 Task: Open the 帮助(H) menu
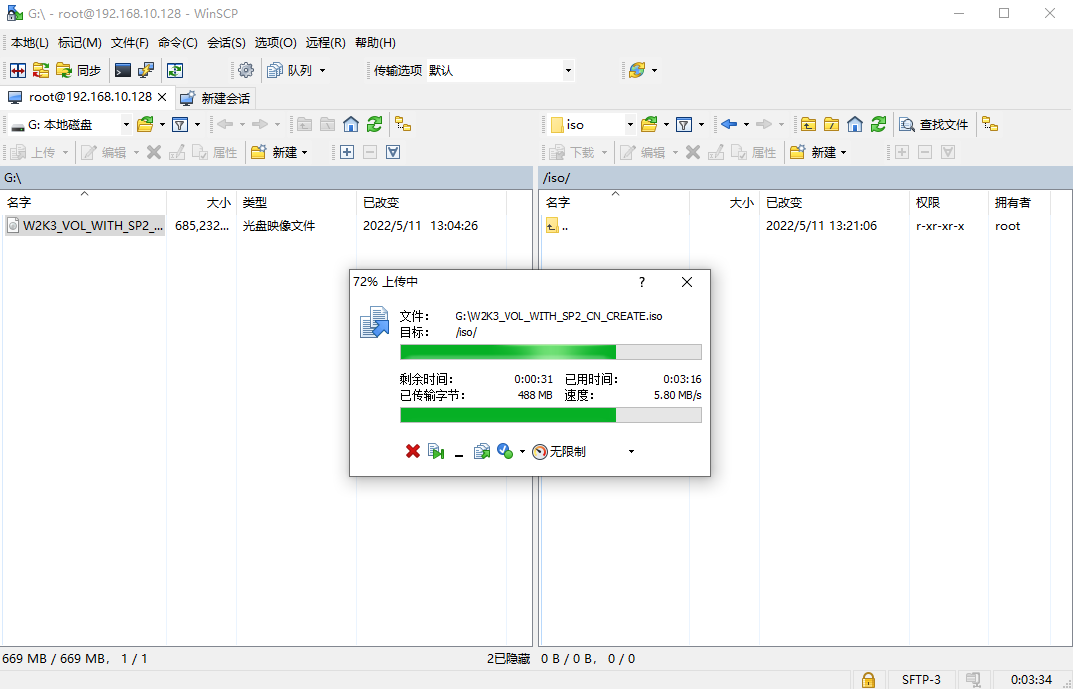pos(375,42)
